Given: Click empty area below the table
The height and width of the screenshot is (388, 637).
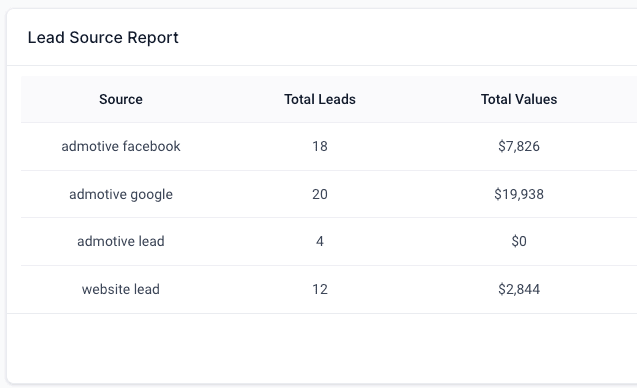Looking at the screenshot, I should coord(321,348).
